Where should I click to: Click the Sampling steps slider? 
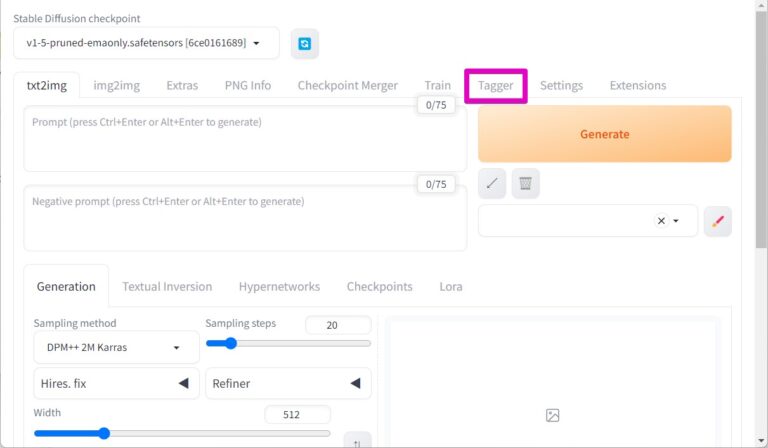[288, 343]
